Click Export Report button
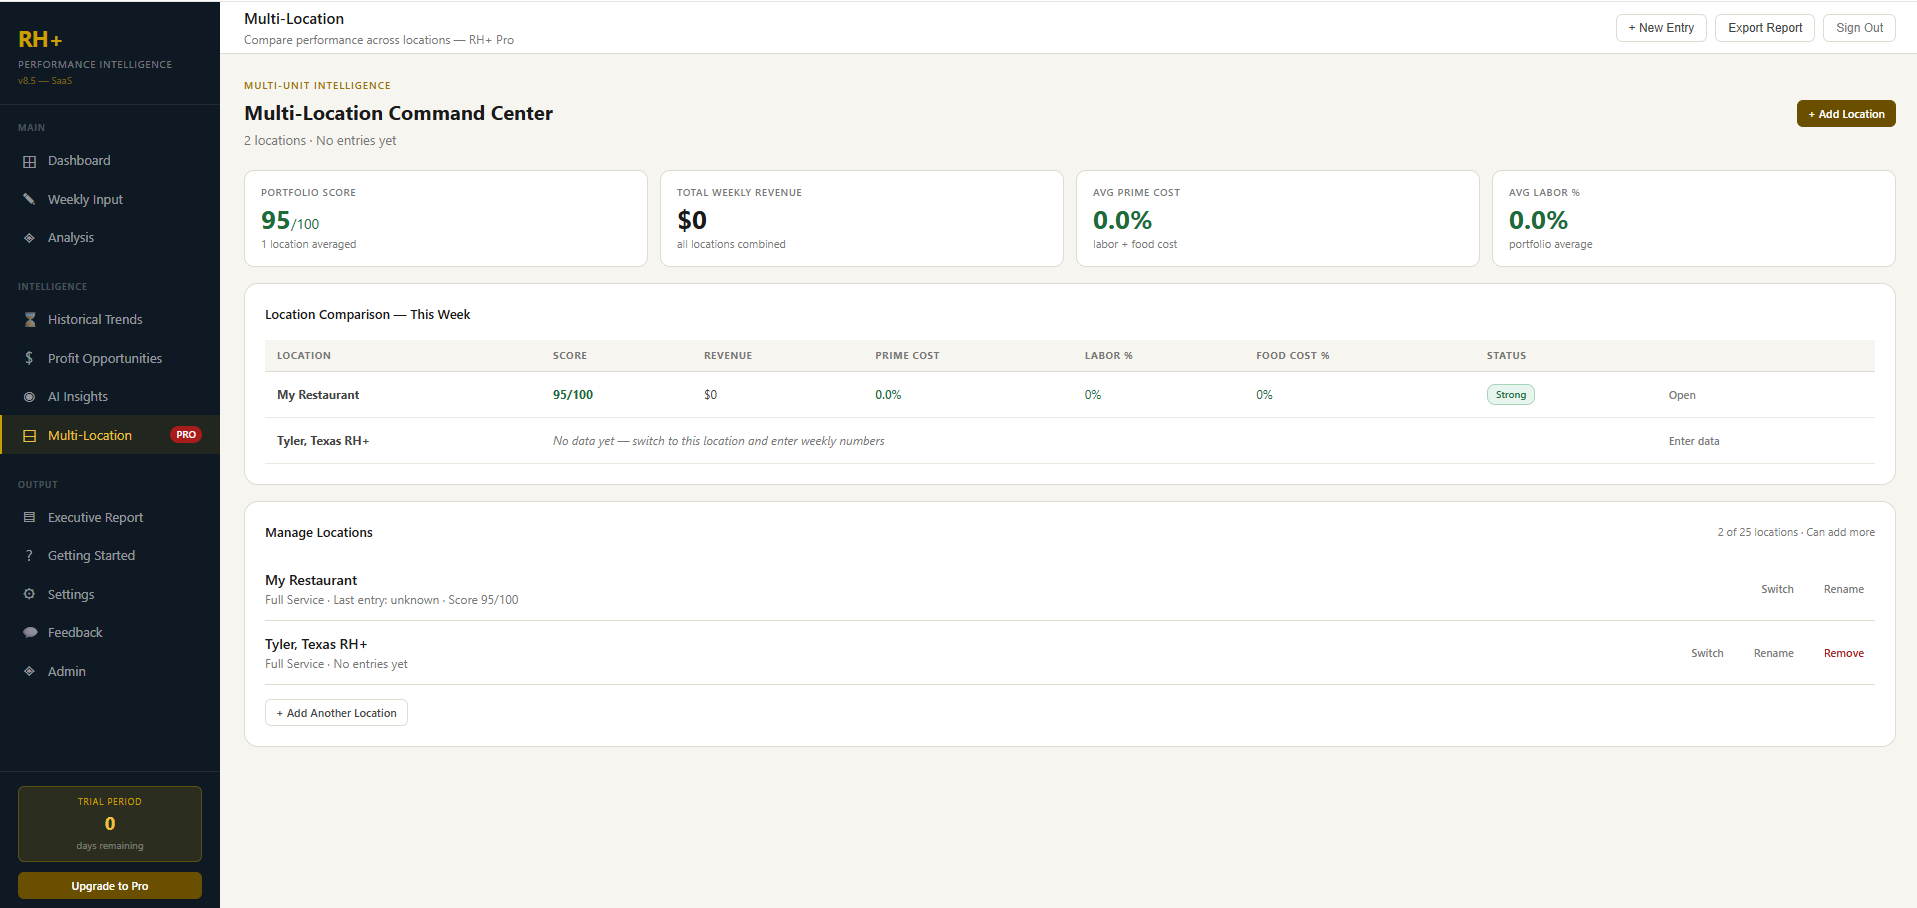The width and height of the screenshot is (1917, 908). tap(1765, 28)
